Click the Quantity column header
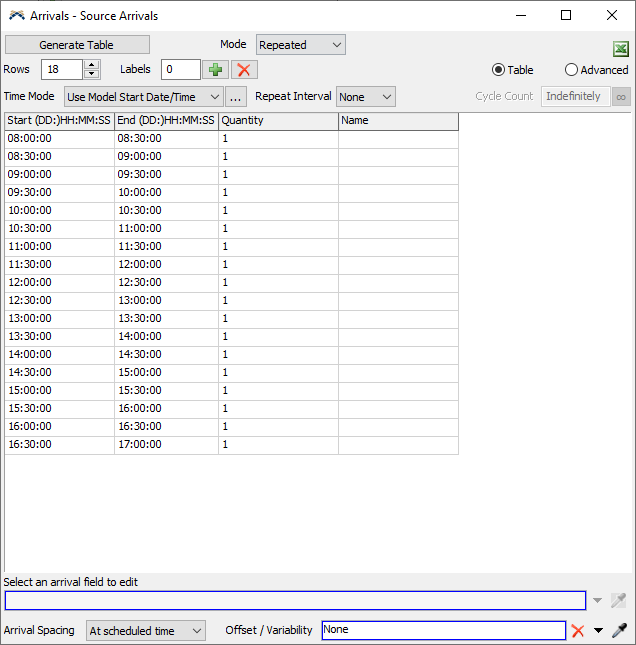 (278, 121)
